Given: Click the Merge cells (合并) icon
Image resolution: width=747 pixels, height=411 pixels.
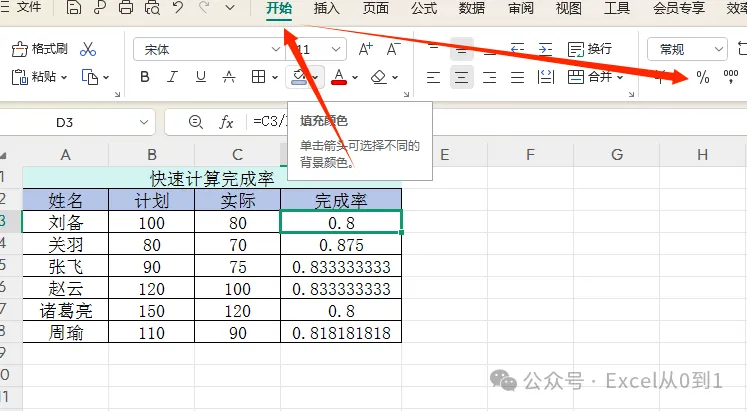Looking at the screenshot, I should pyautogui.click(x=575, y=77).
